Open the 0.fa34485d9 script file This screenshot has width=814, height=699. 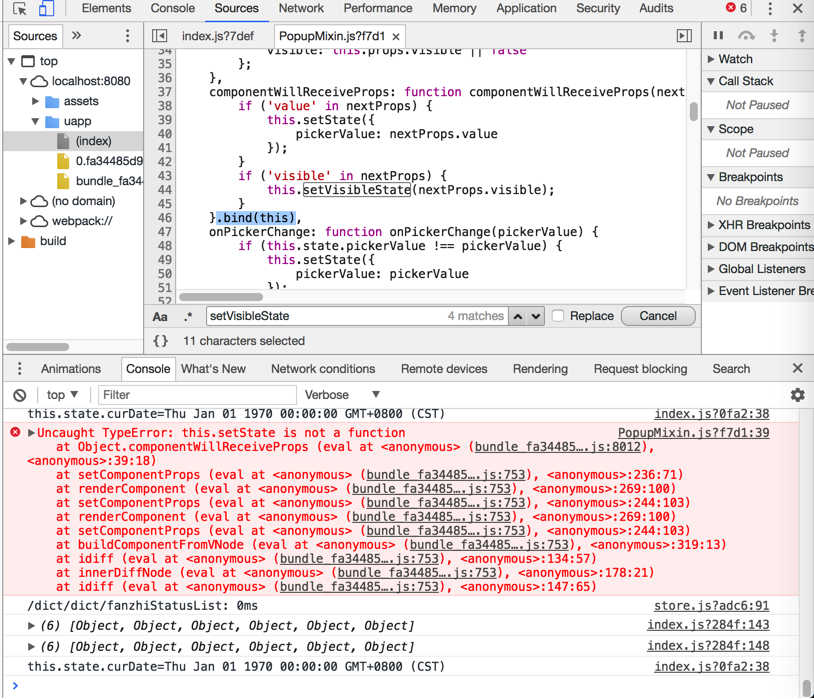[99, 161]
